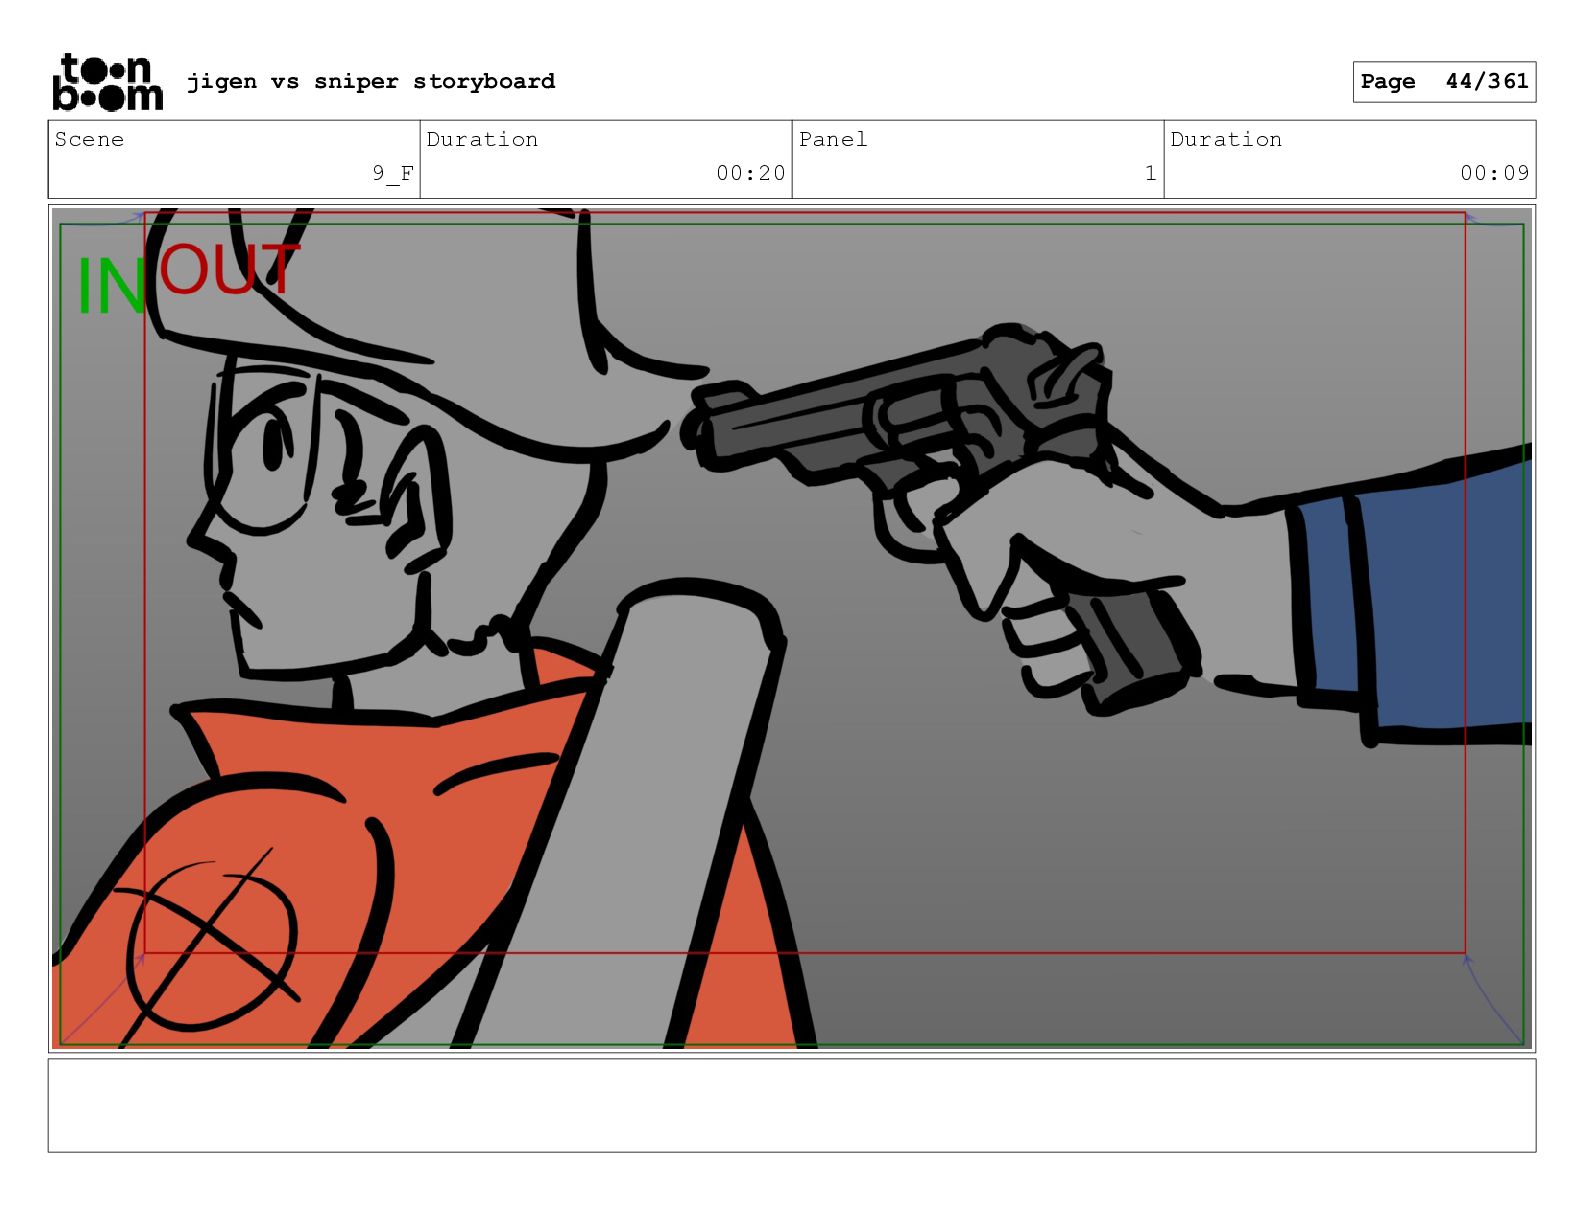Click the green "IN" camera frame label

click(x=111, y=287)
